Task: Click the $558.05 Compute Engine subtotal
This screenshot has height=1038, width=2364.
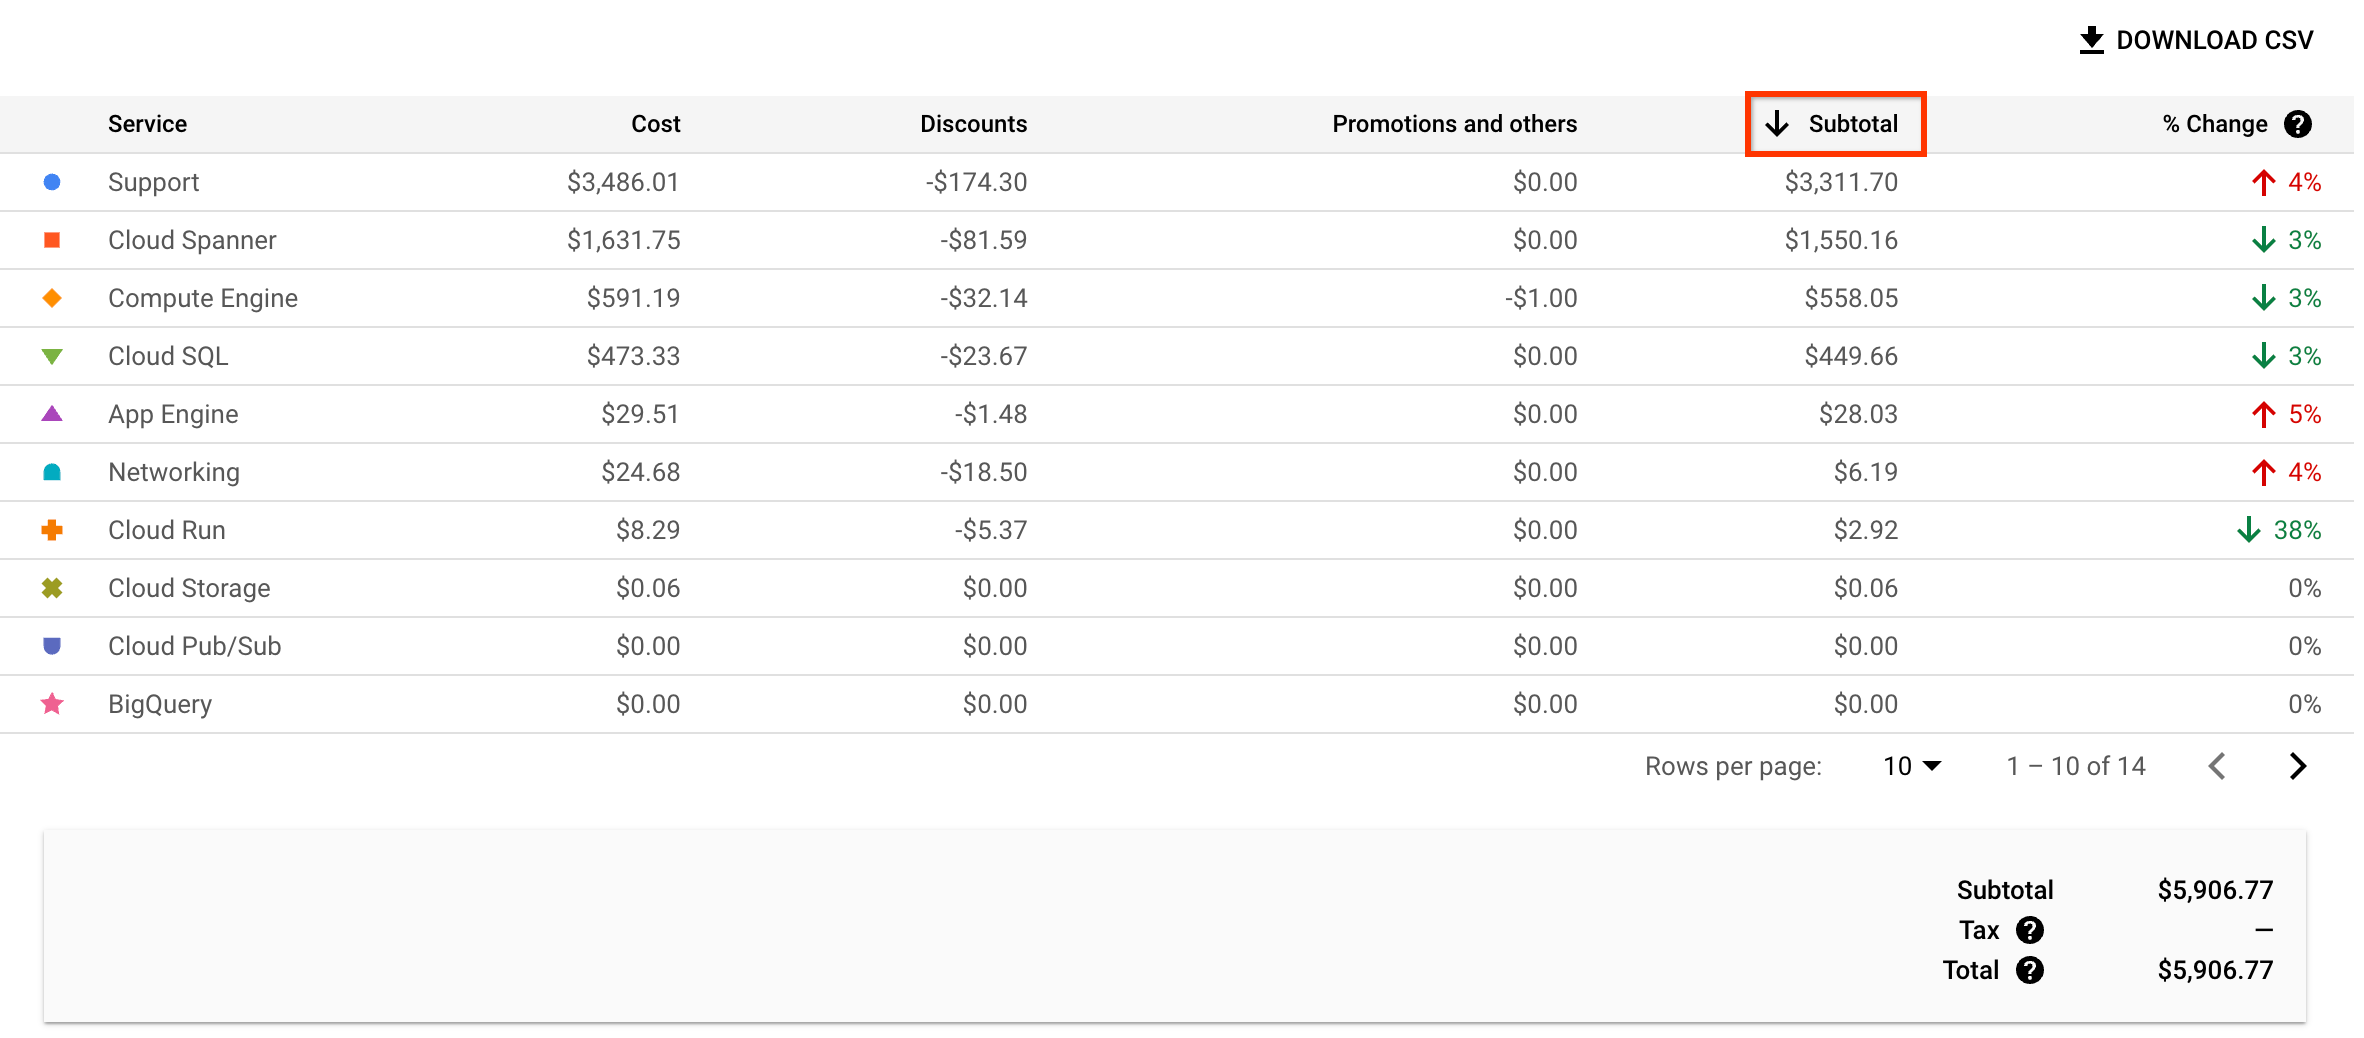Action: (x=1851, y=298)
